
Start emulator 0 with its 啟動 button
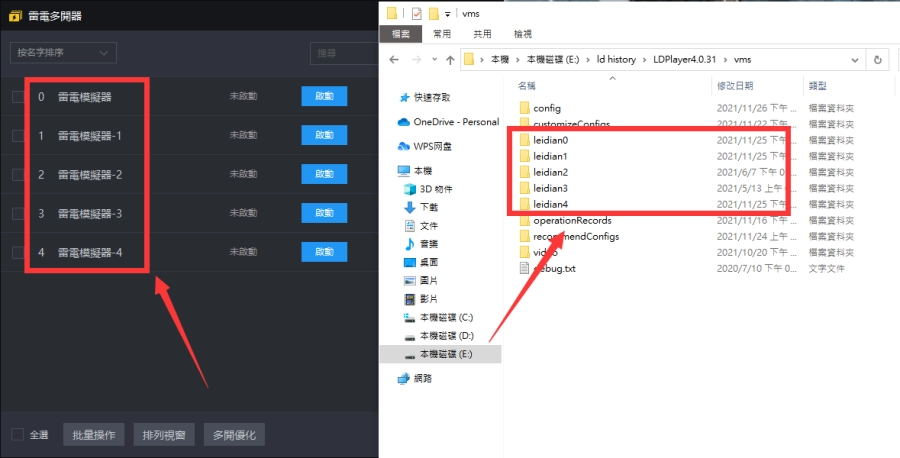pos(324,96)
